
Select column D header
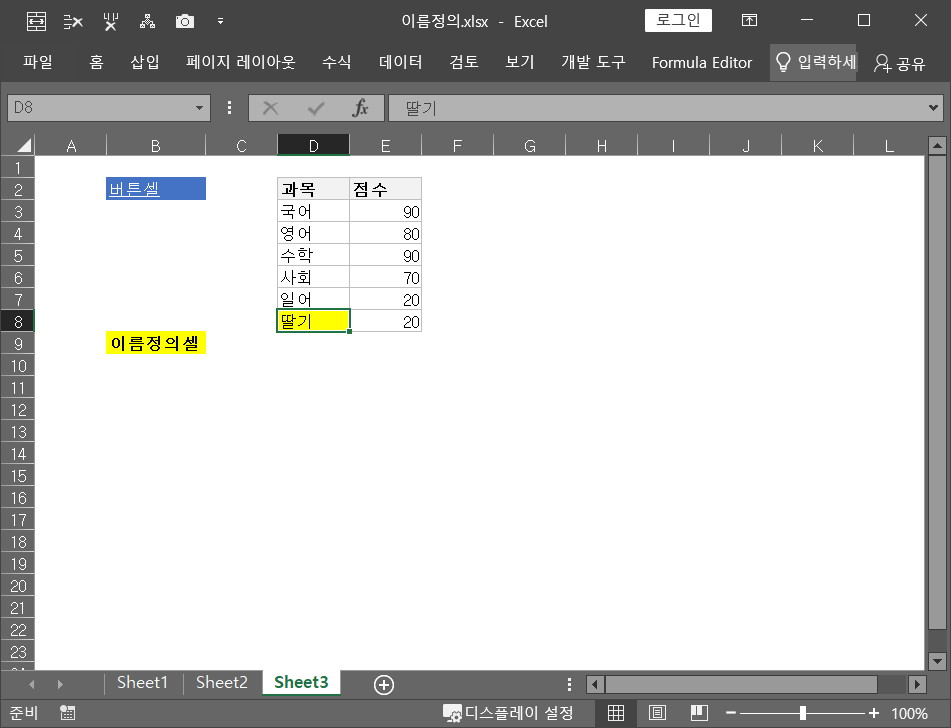click(x=314, y=146)
